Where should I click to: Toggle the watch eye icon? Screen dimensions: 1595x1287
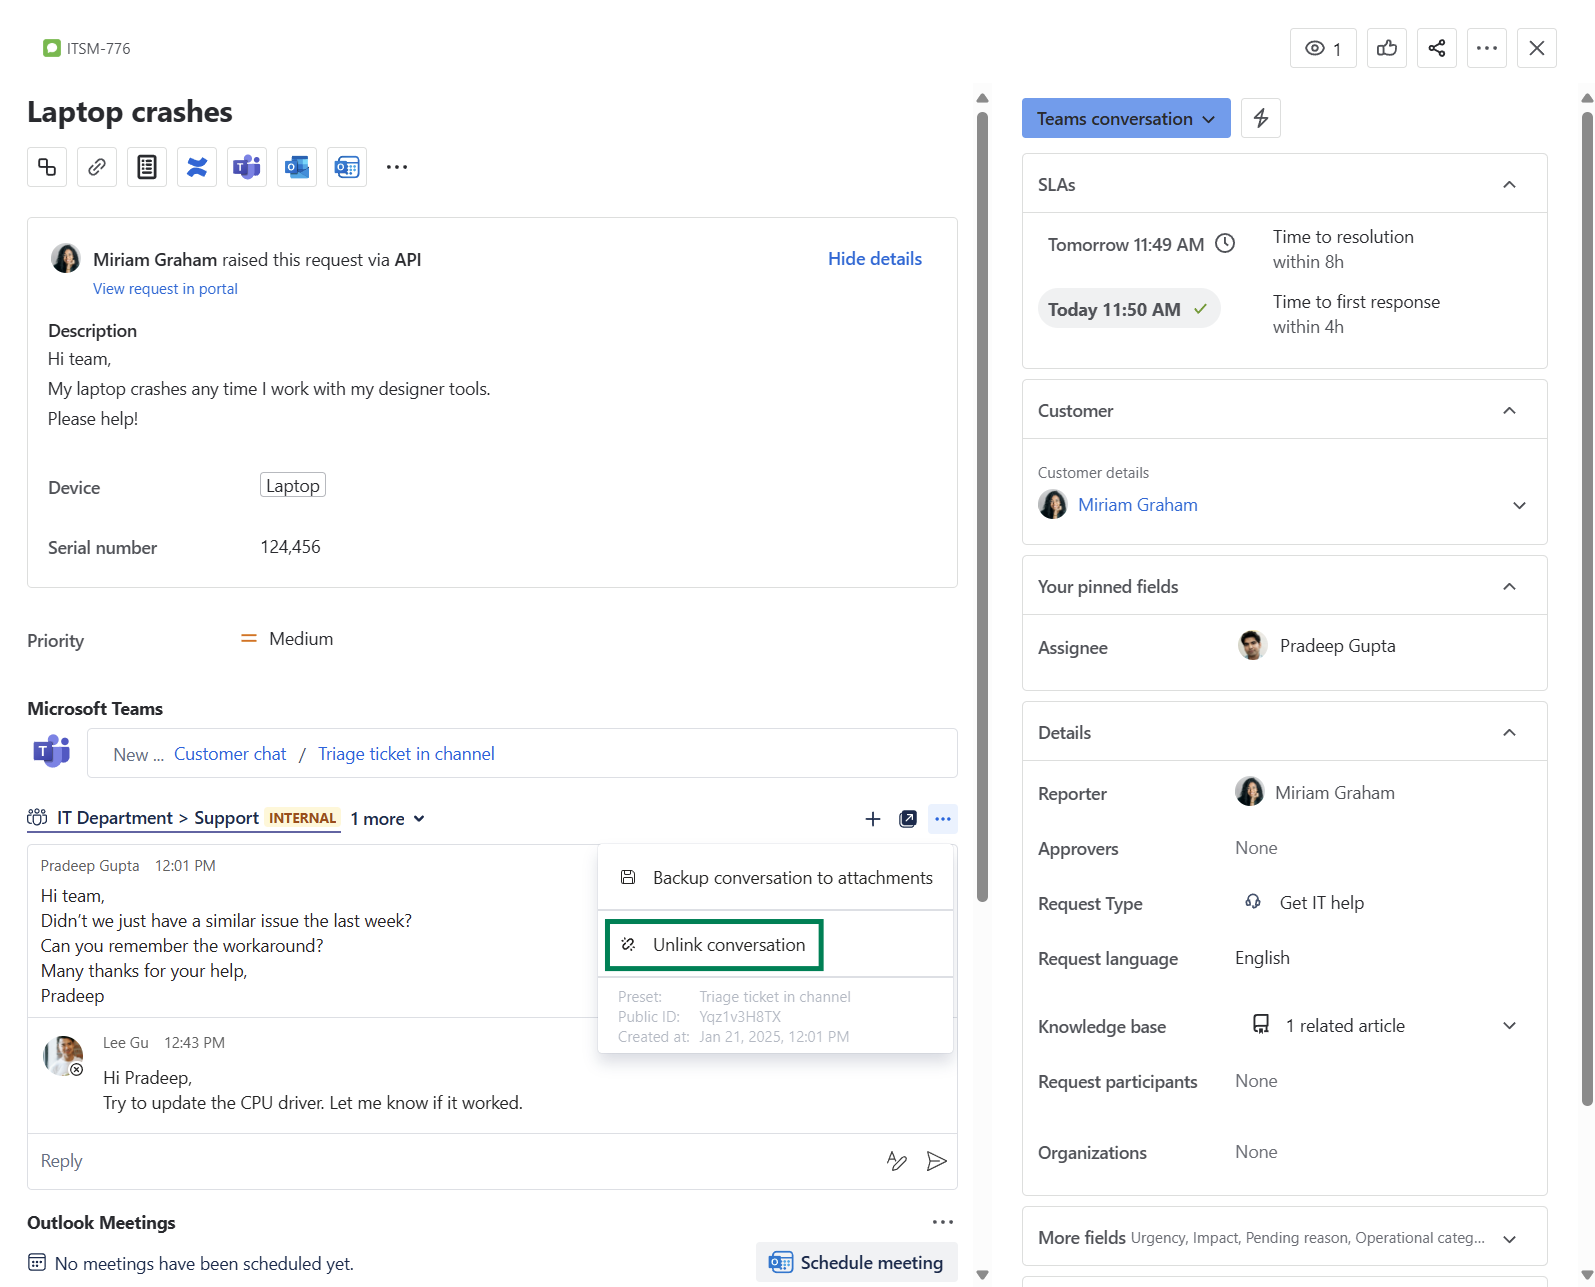pyautogui.click(x=1323, y=48)
